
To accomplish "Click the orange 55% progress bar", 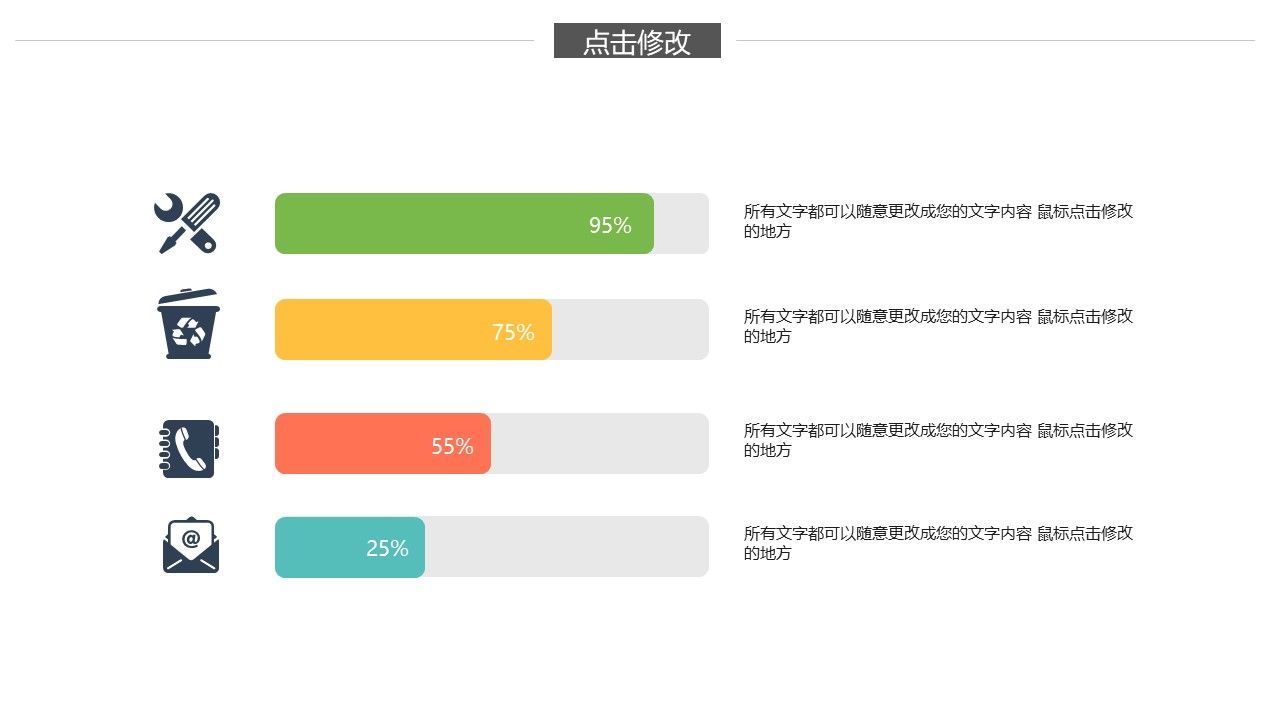I will (x=383, y=443).
